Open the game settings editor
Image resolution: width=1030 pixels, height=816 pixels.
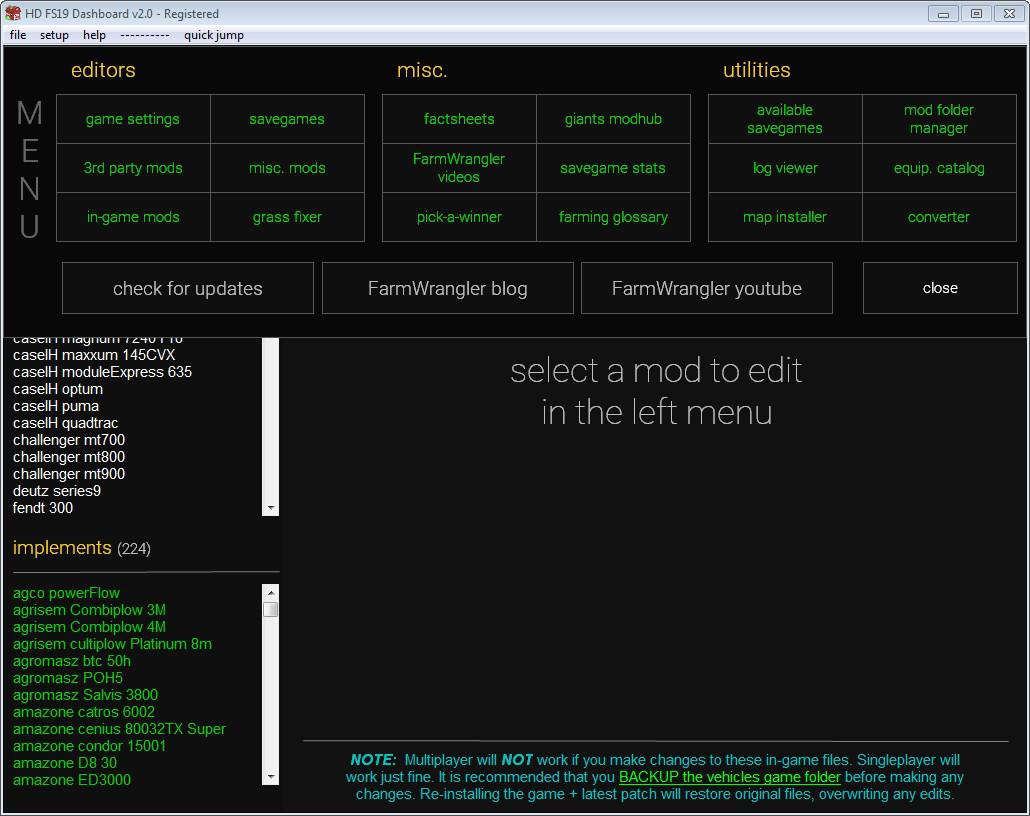133,119
